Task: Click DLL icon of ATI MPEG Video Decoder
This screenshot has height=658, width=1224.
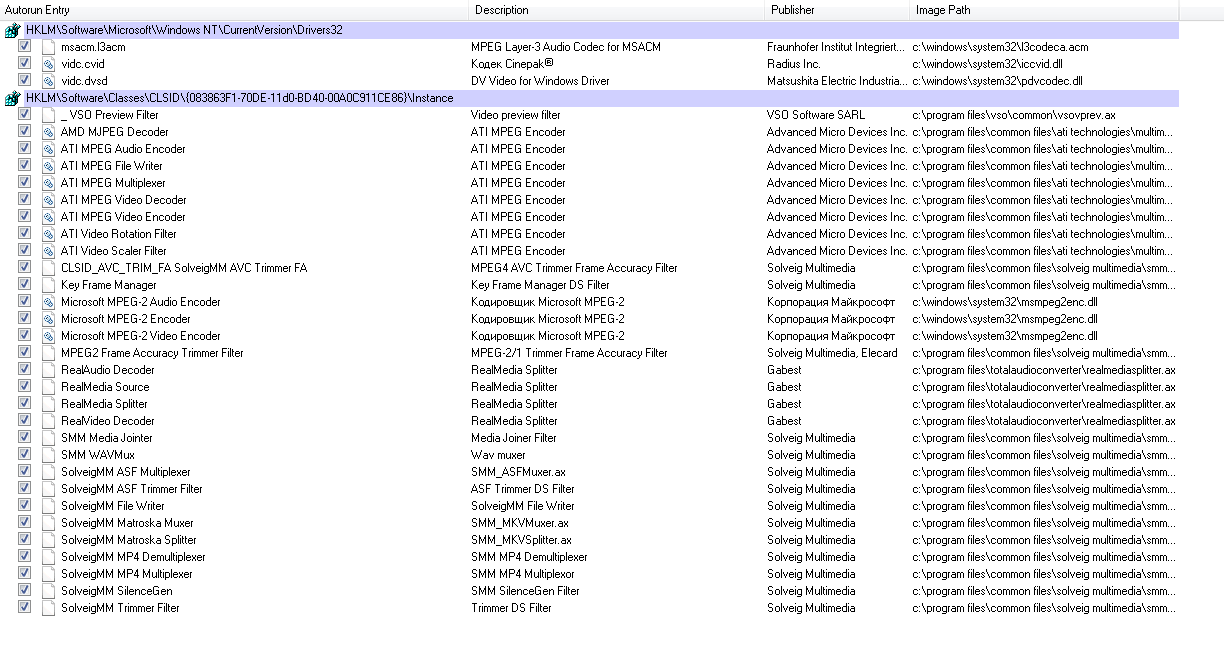Action: (48, 200)
